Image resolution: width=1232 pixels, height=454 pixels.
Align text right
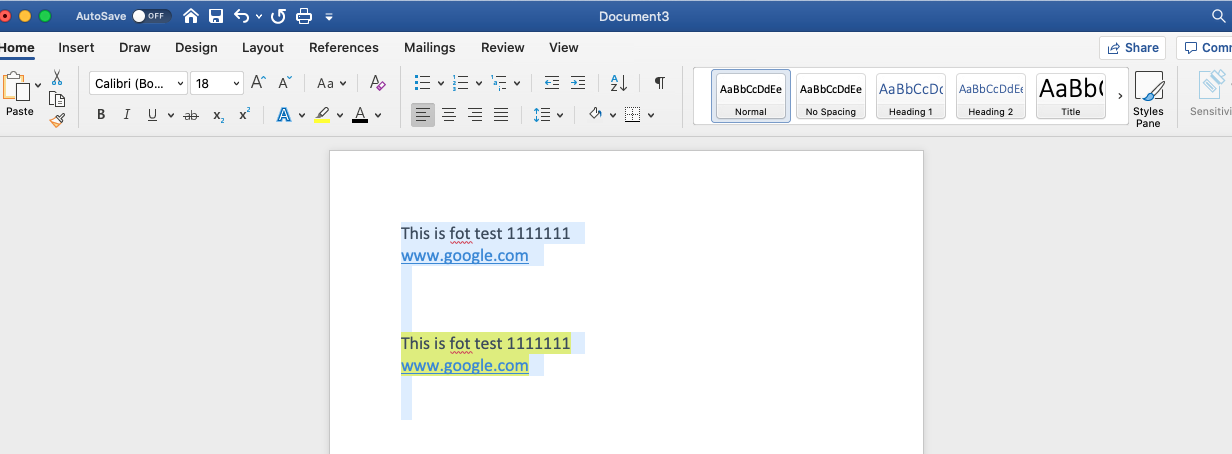coord(475,115)
